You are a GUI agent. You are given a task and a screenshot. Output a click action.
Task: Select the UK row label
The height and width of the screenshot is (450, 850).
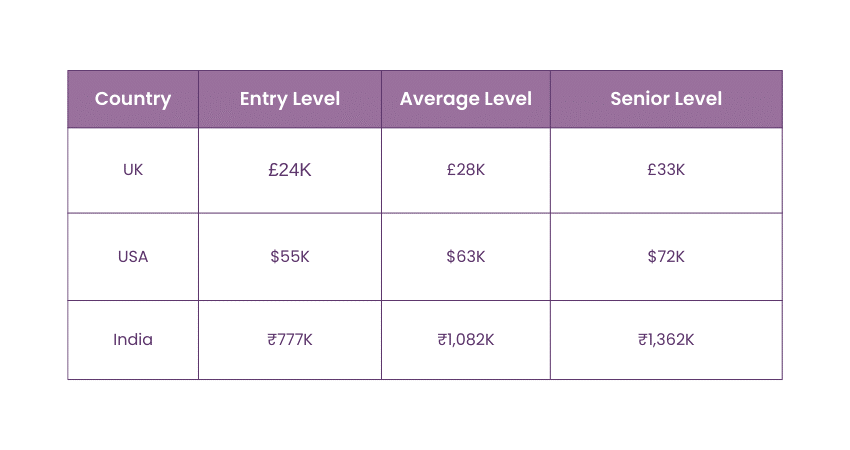click(133, 170)
